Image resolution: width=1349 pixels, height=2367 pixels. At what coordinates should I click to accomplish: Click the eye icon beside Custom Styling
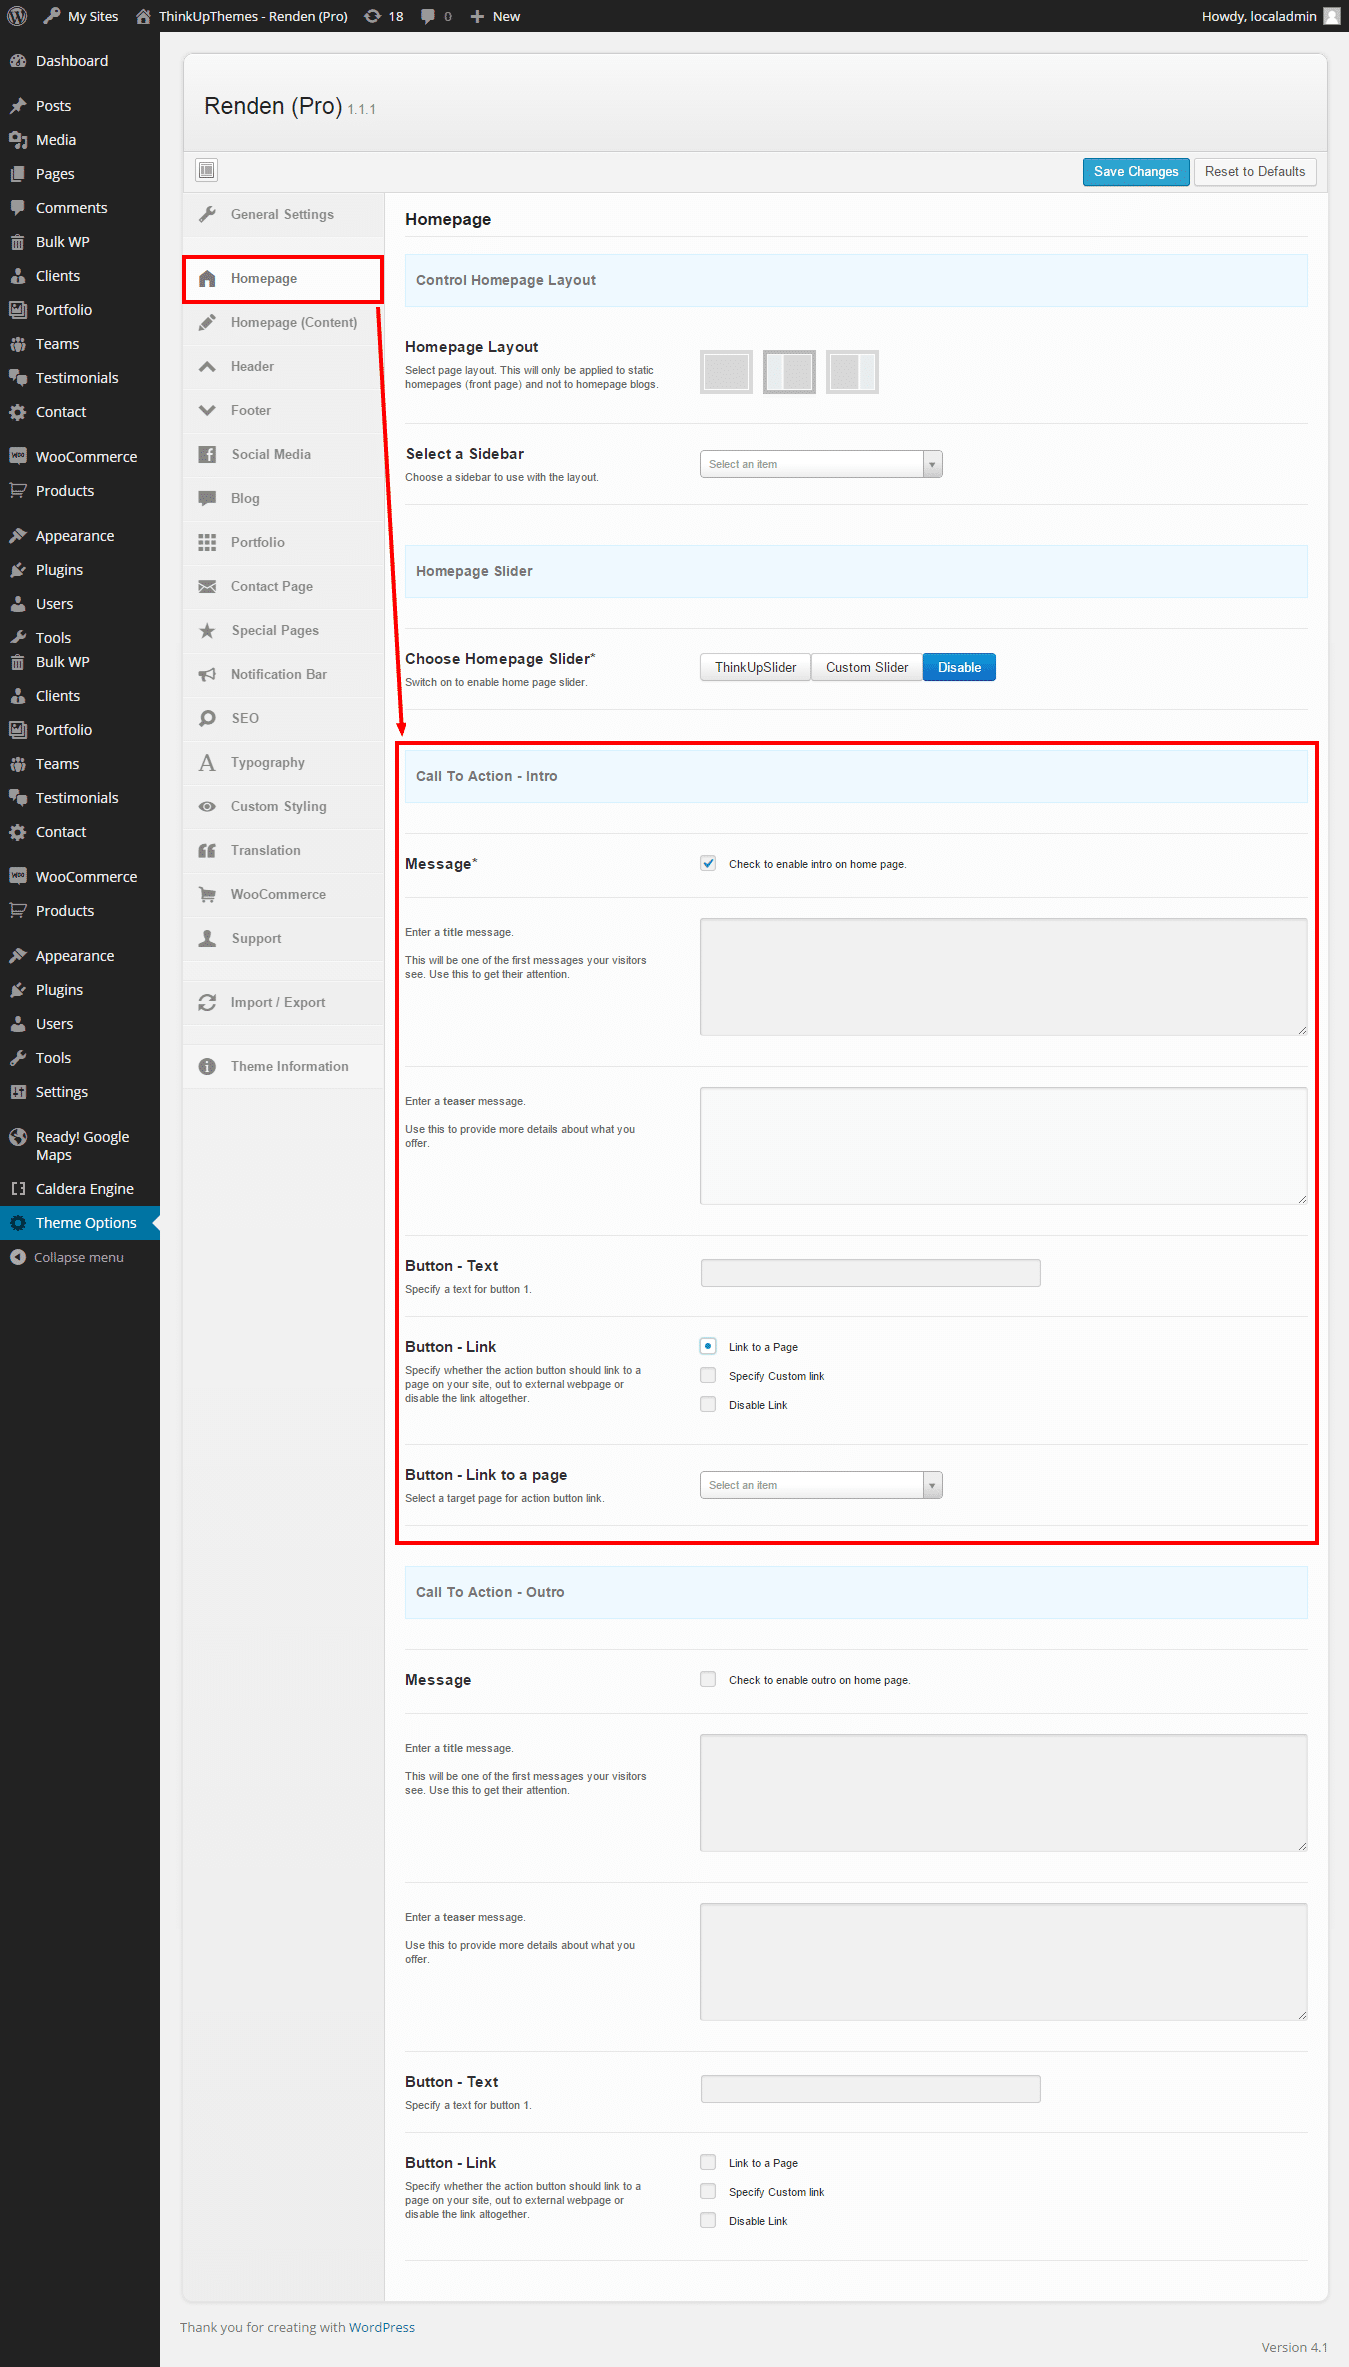207,806
